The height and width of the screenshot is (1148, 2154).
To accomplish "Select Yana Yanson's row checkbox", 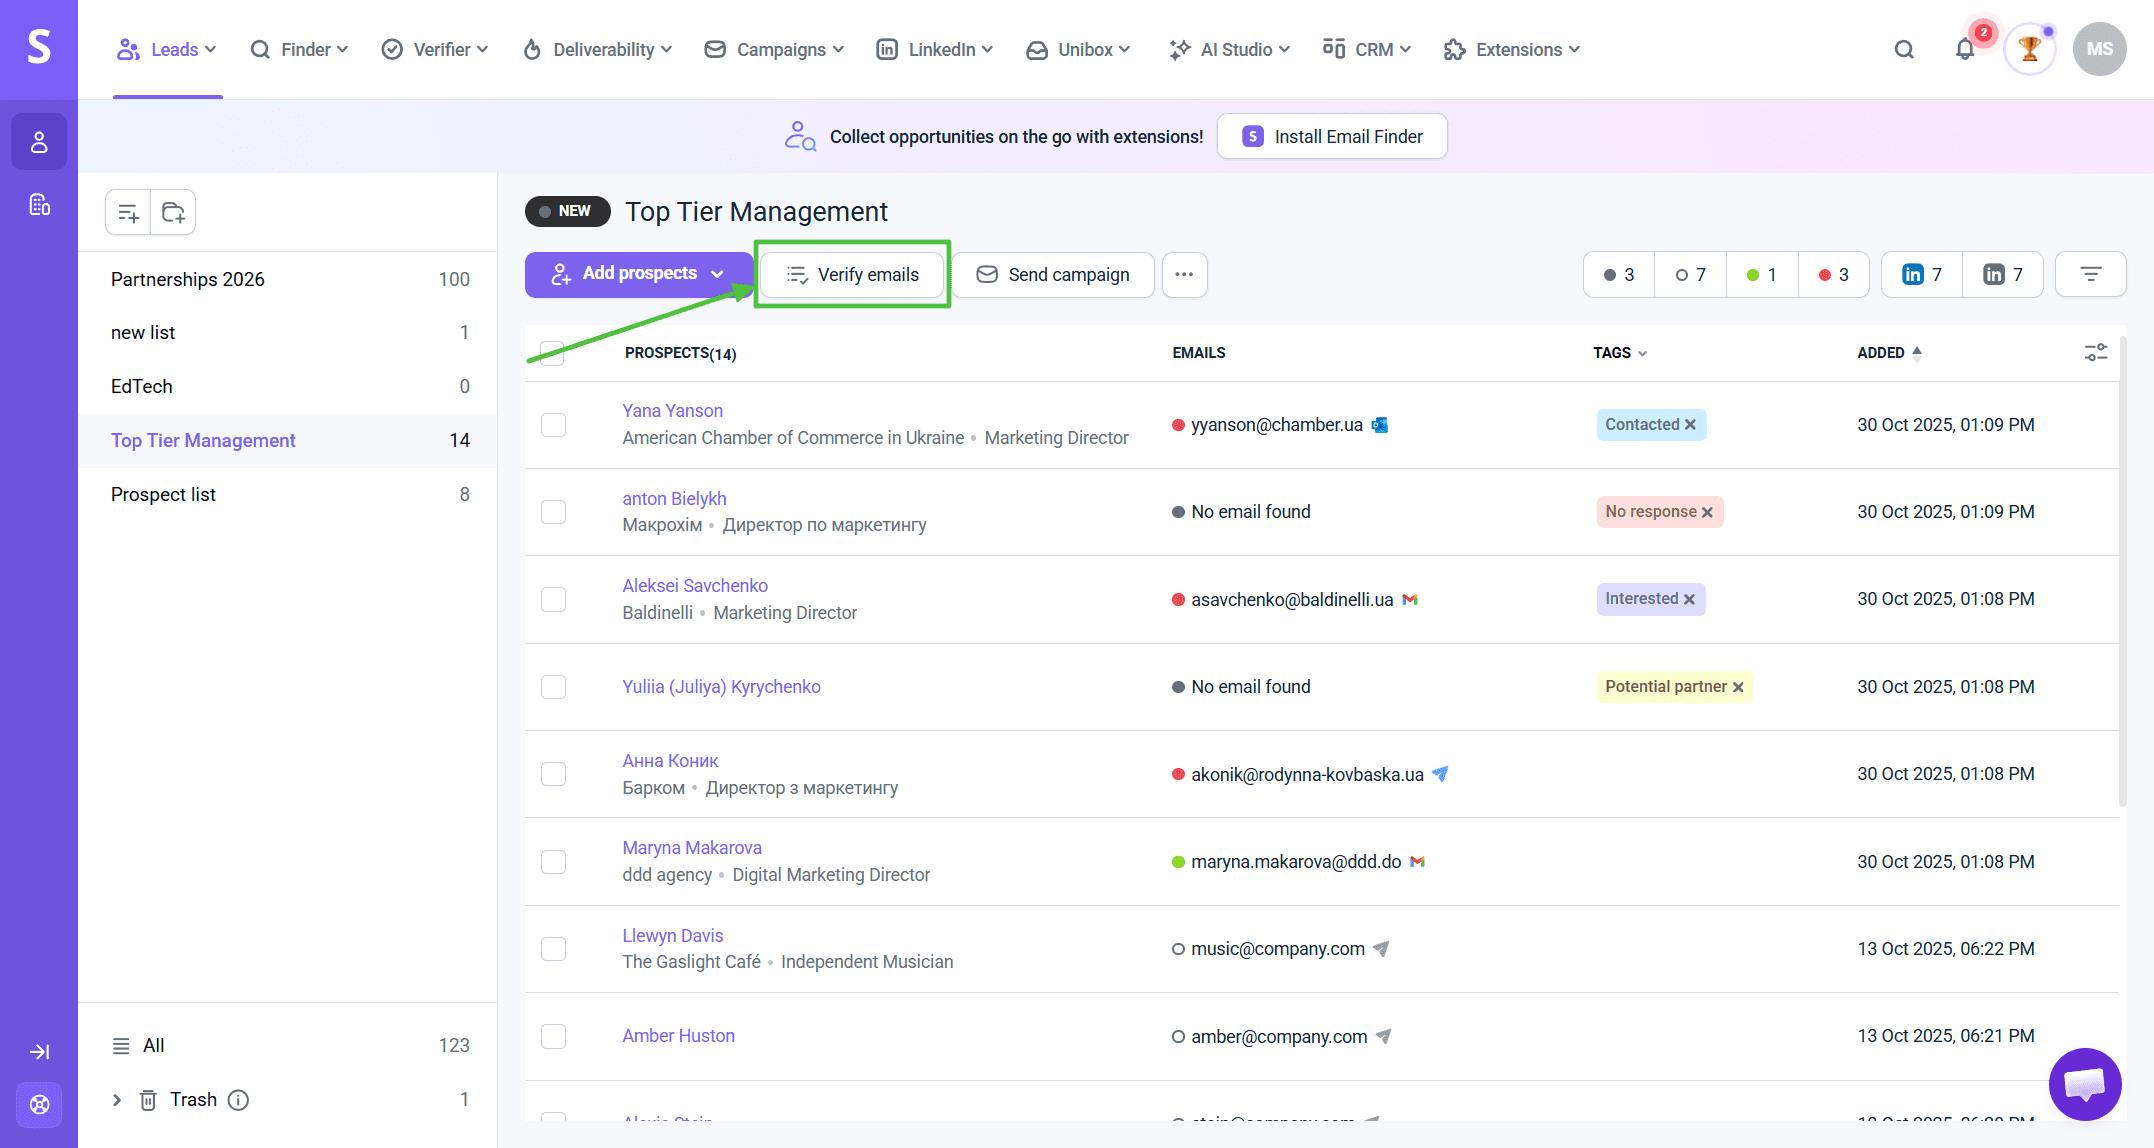I will pyautogui.click(x=553, y=425).
